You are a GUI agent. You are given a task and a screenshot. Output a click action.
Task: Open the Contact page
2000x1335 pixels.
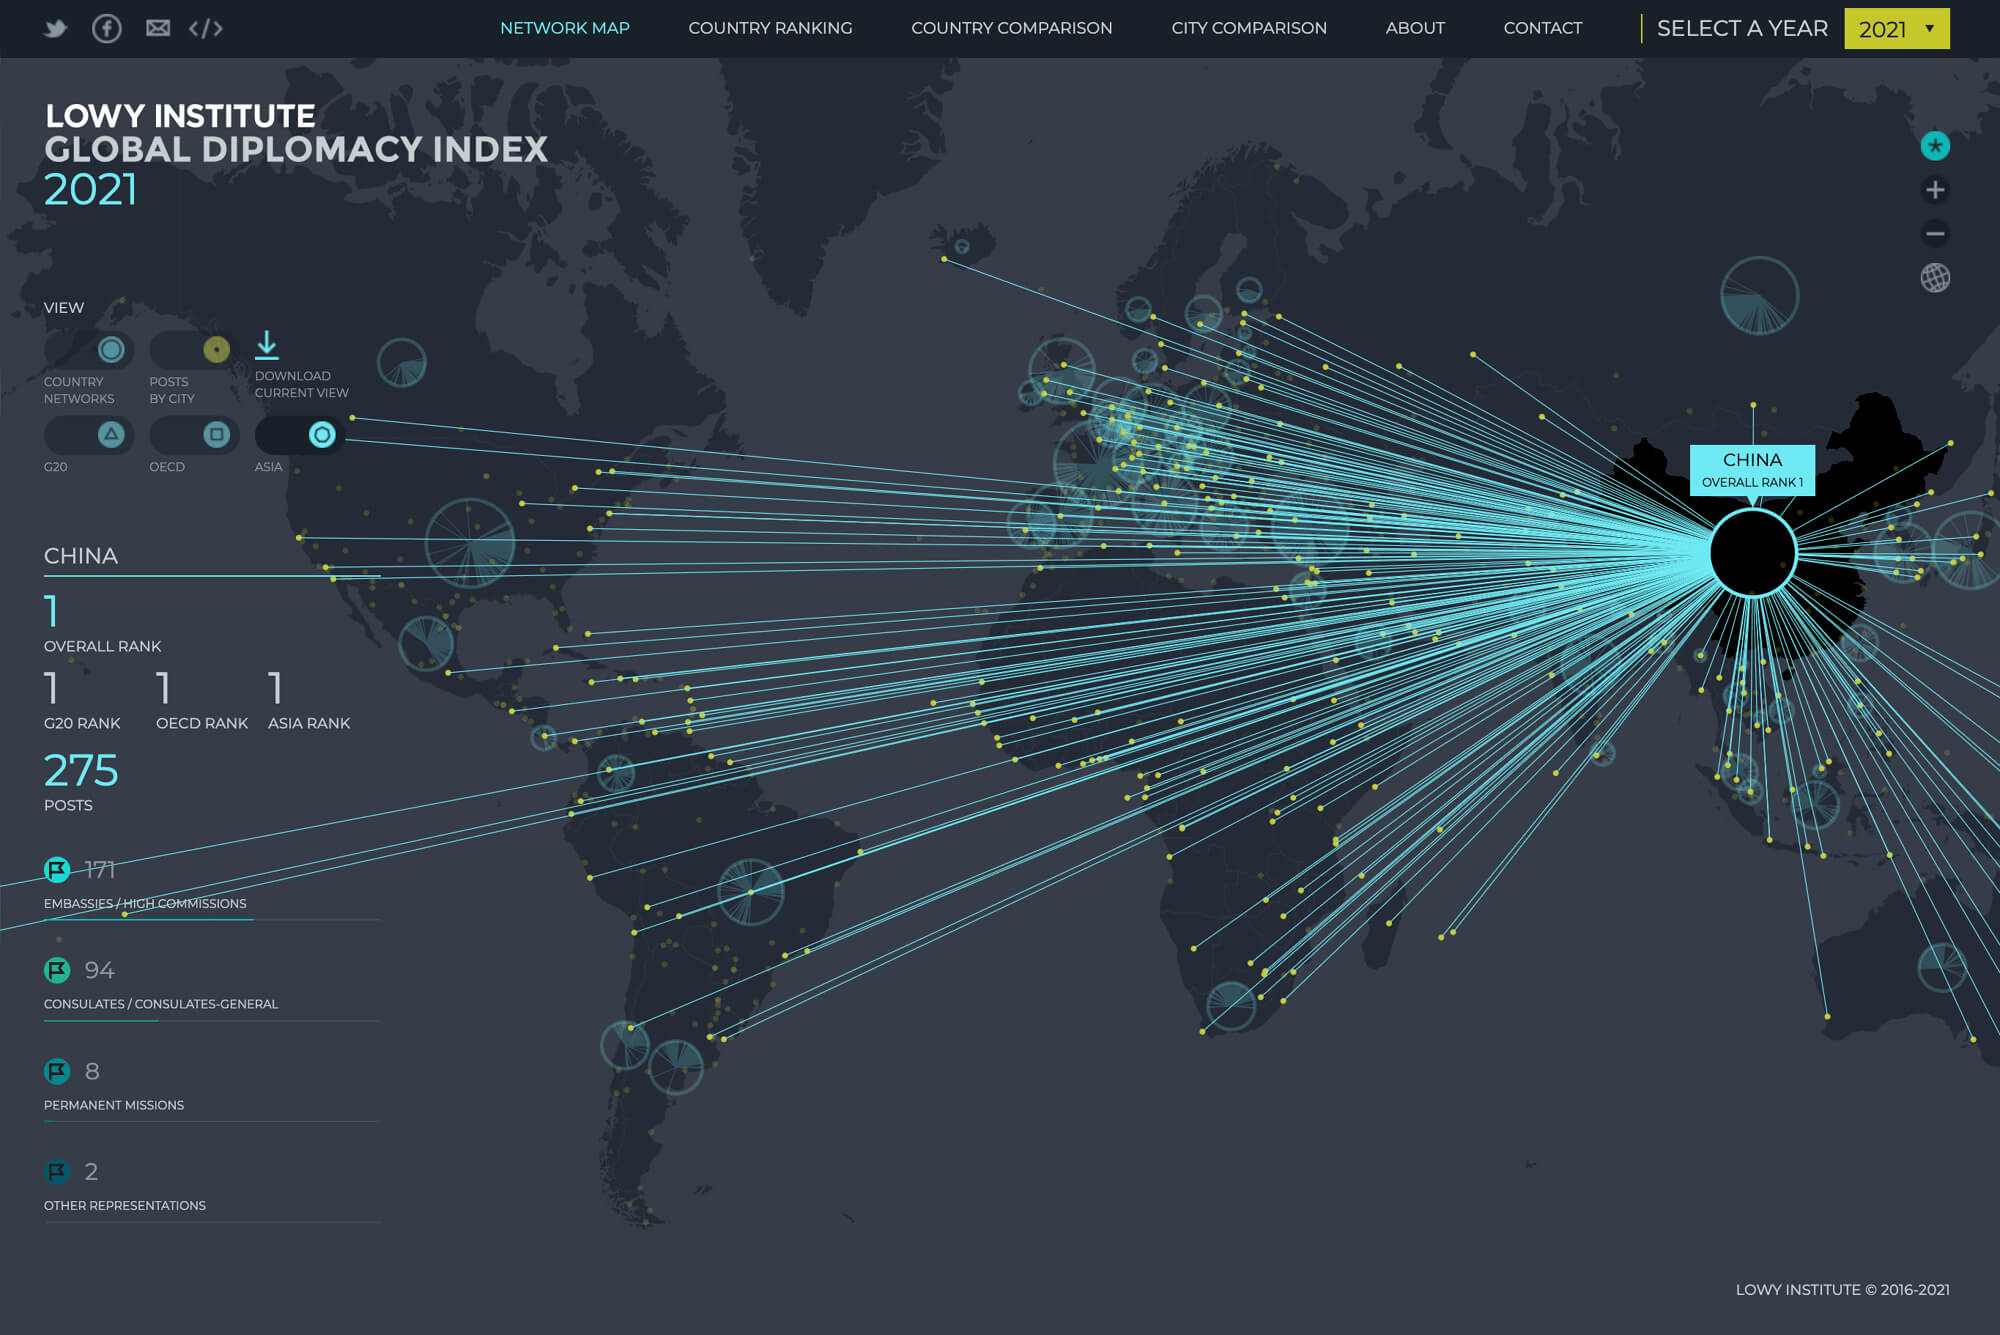click(x=1543, y=28)
